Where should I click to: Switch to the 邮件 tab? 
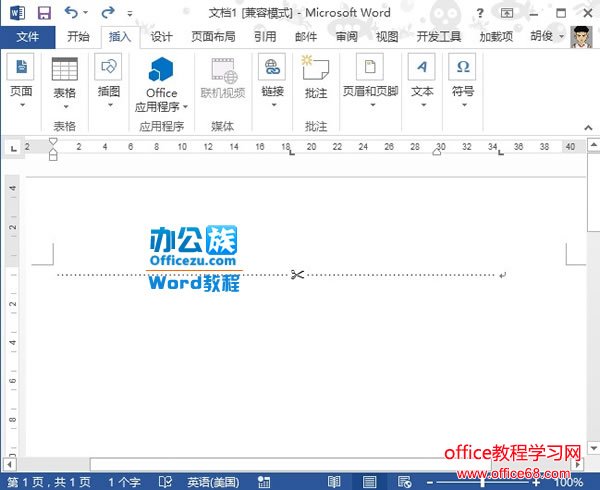point(306,37)
